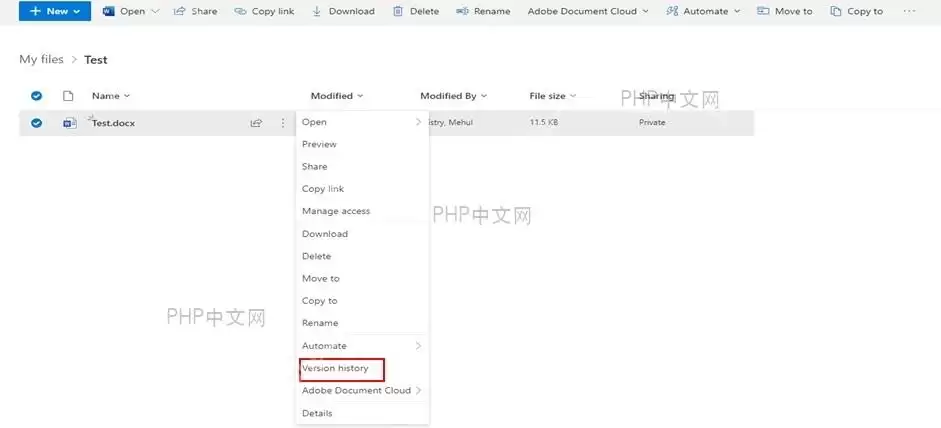Viewport: 941px width, 428px height.
Task: Open the Test.docx file name
Action: point(113,123)
